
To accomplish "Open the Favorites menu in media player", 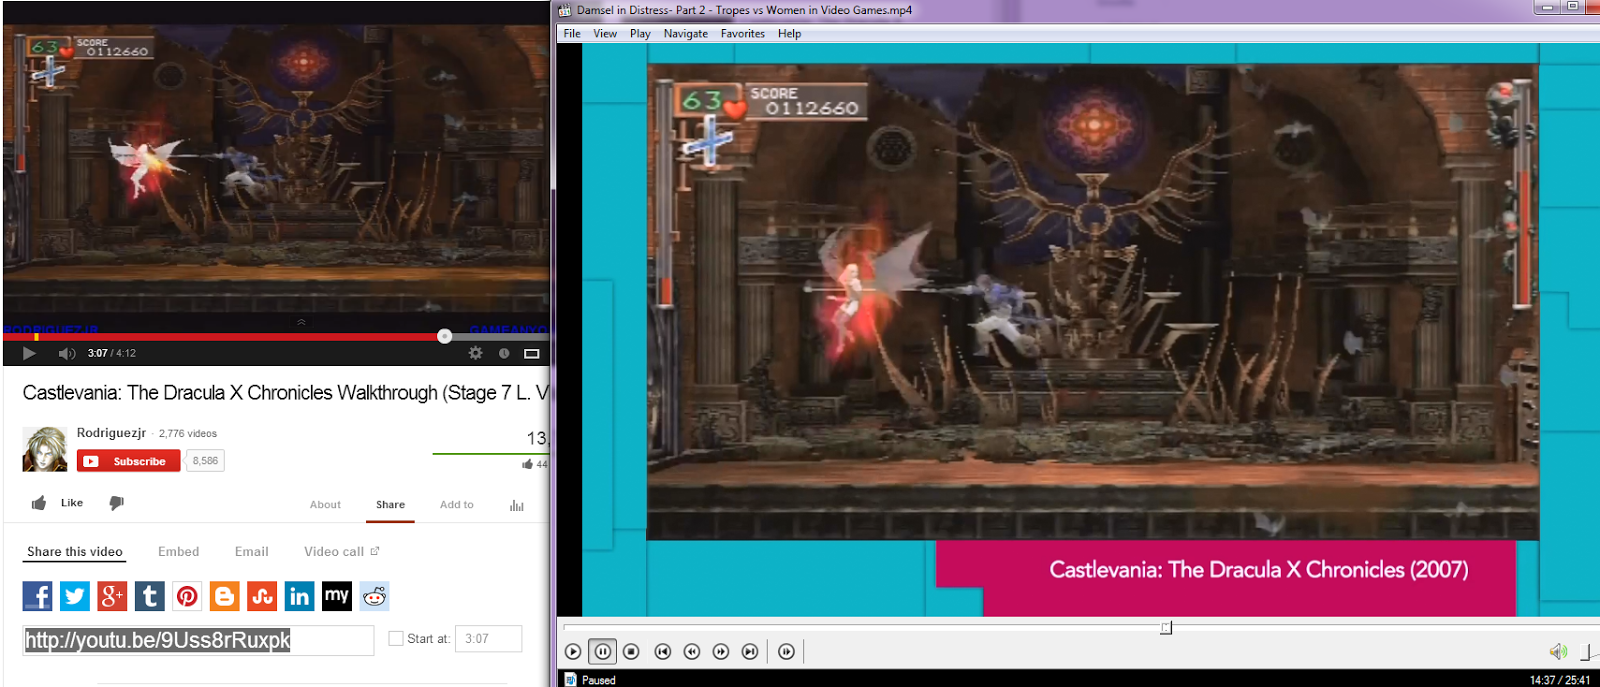I will point(743,33).
